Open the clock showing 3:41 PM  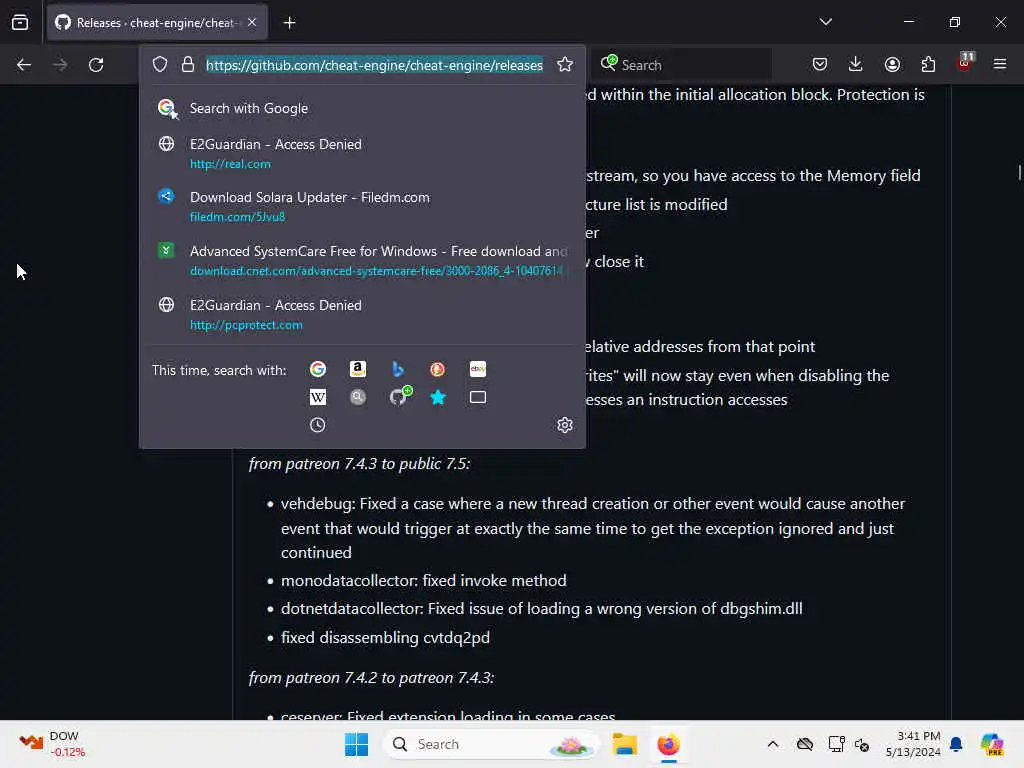click(x=913, y=744)
